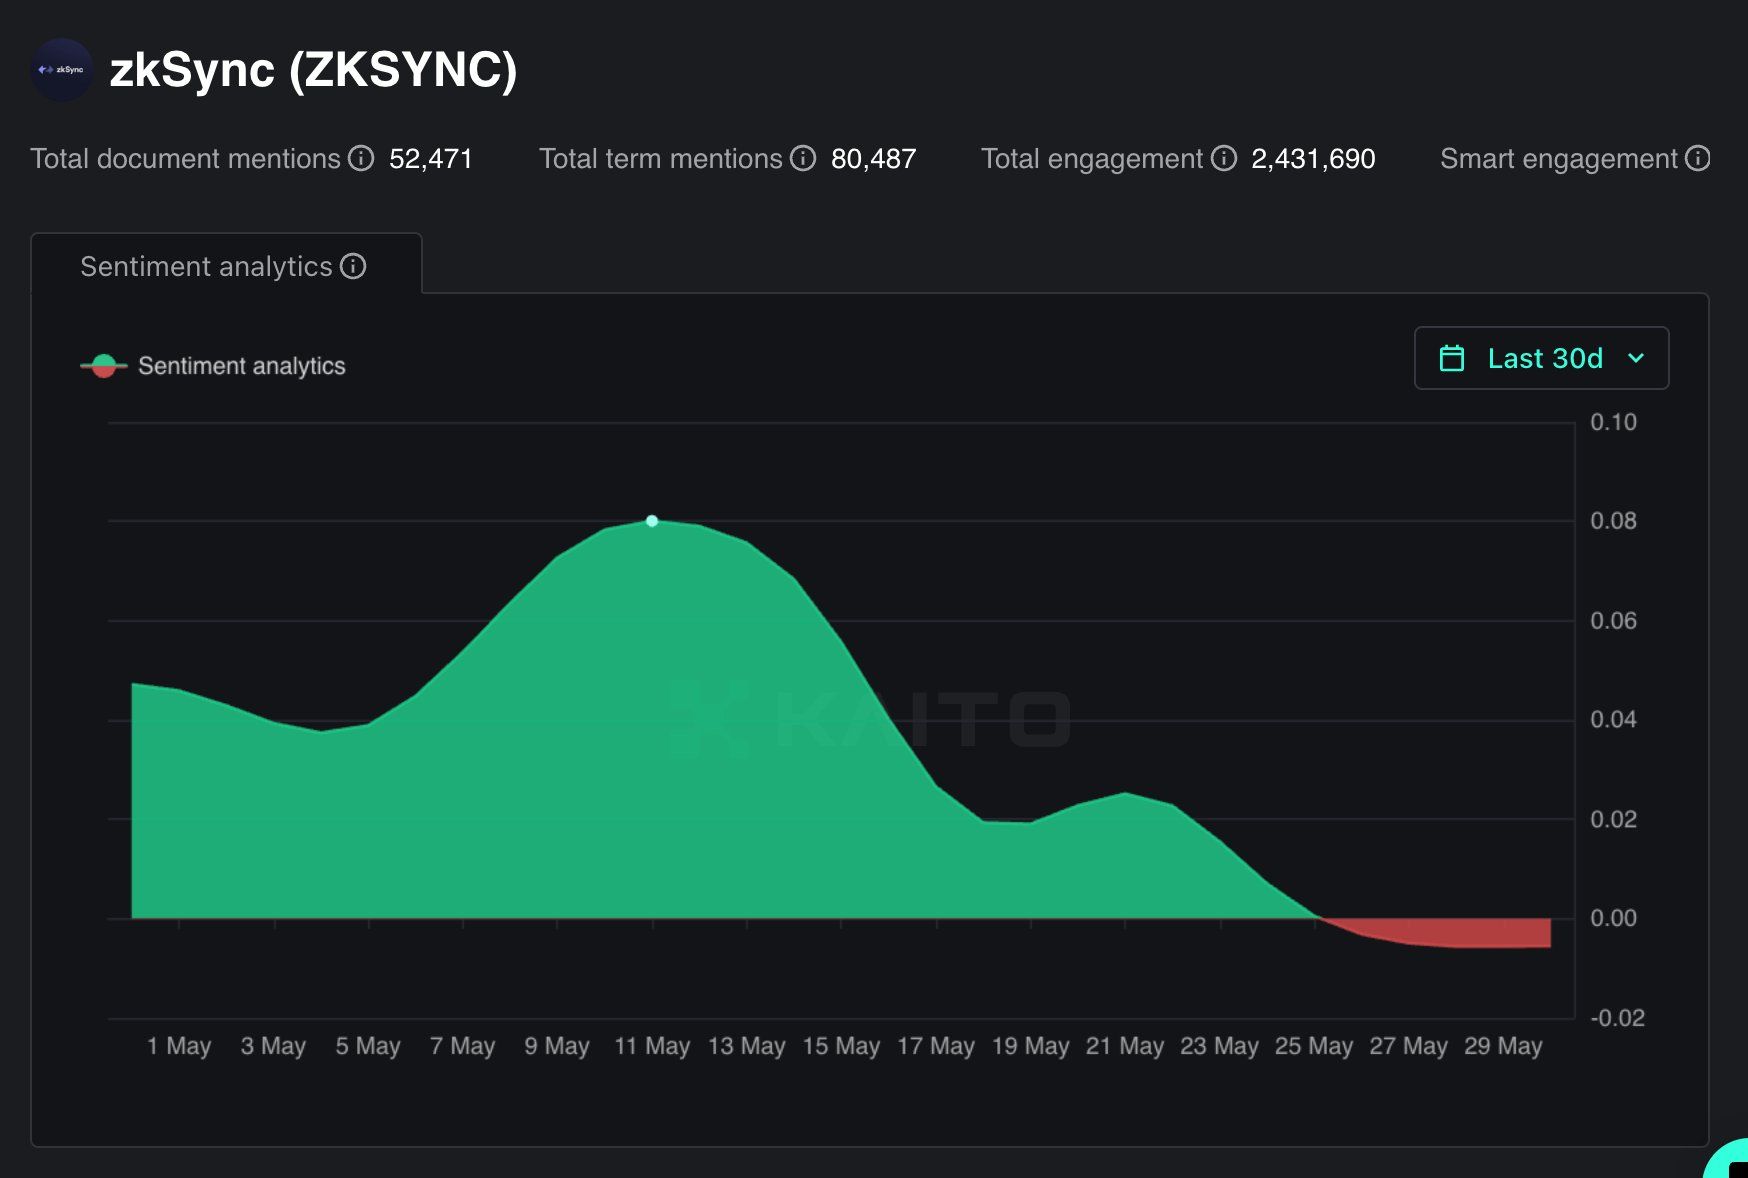
Task: Click the zkSync logo icon
Action: coord(62,70)
